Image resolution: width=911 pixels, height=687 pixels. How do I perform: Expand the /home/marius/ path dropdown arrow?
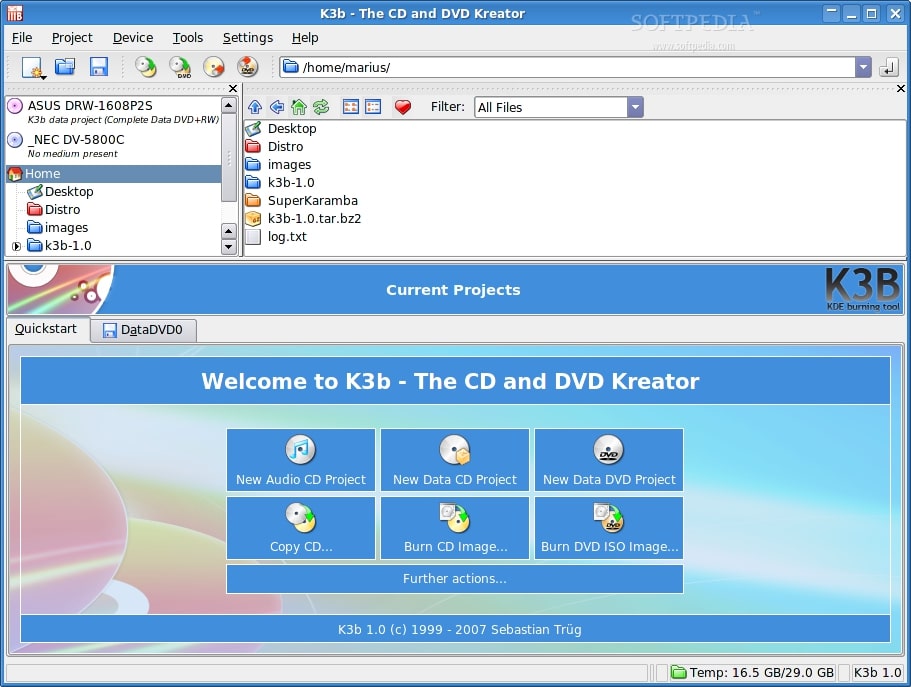(863, 67)
